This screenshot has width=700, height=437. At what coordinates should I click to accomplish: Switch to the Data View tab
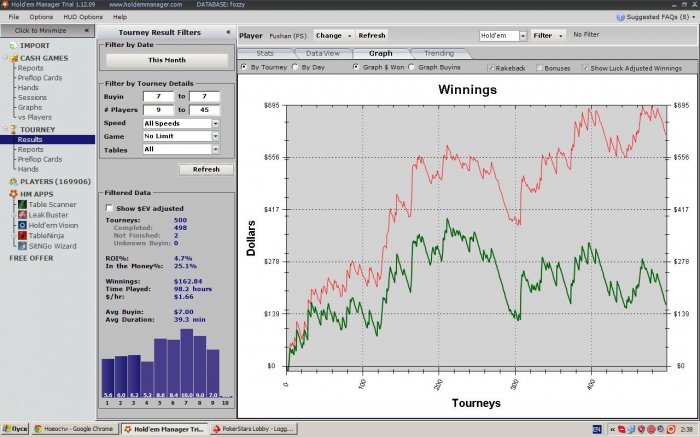point(323,53)
